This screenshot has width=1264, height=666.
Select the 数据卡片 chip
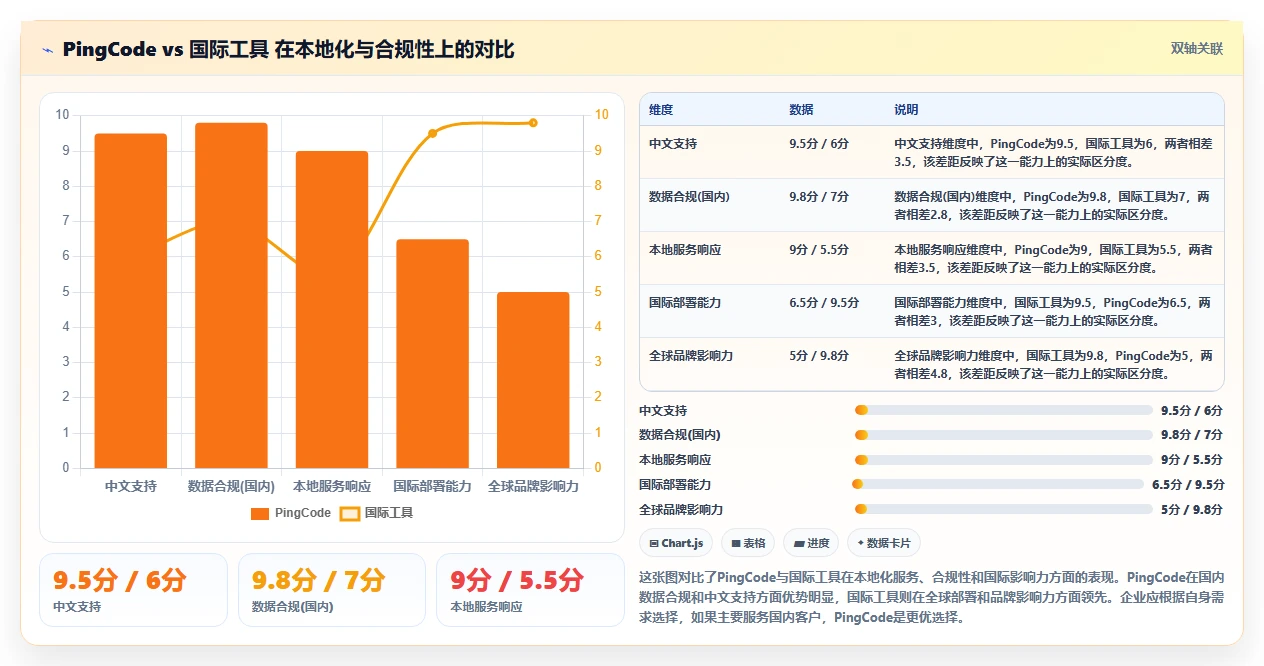pyautogui.click(x=884, y=543)
